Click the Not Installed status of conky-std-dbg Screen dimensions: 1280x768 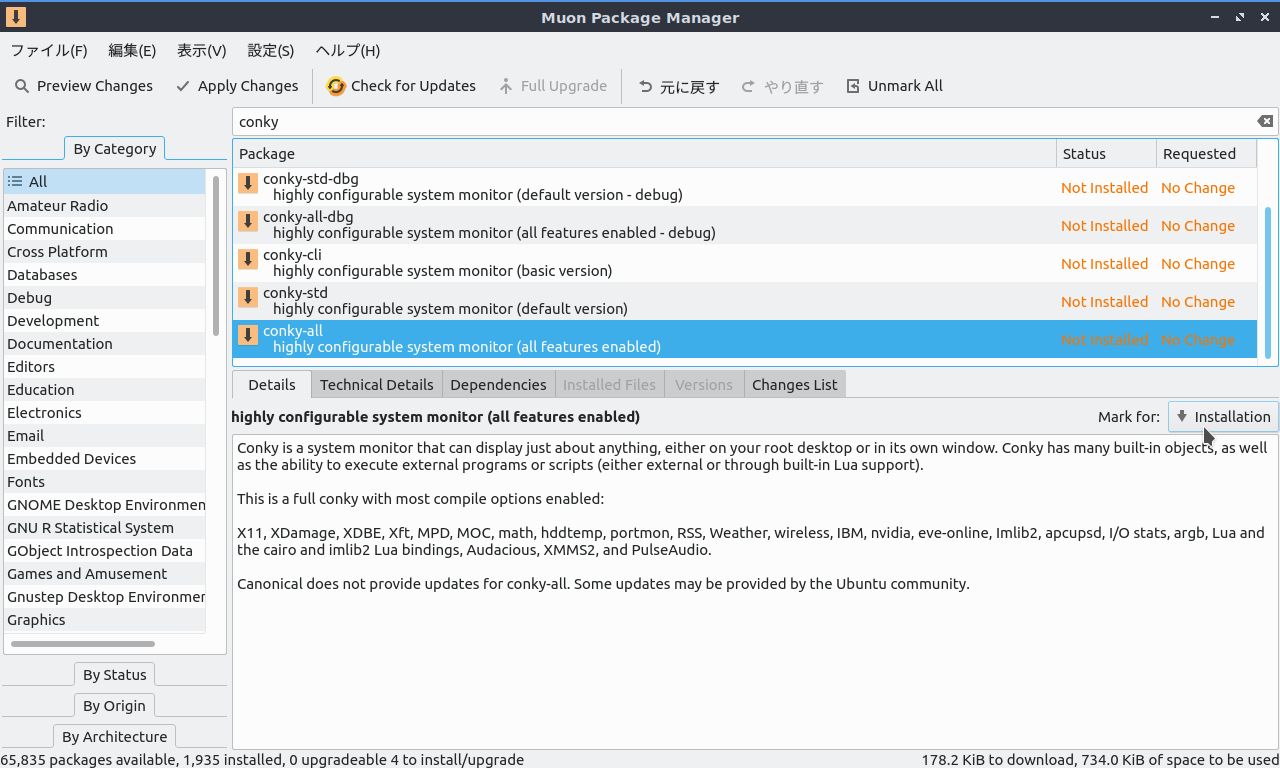(1104, 187)
